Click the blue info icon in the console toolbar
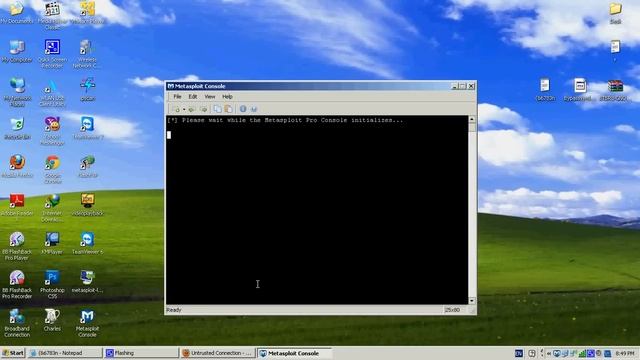 tap(243, 109)
